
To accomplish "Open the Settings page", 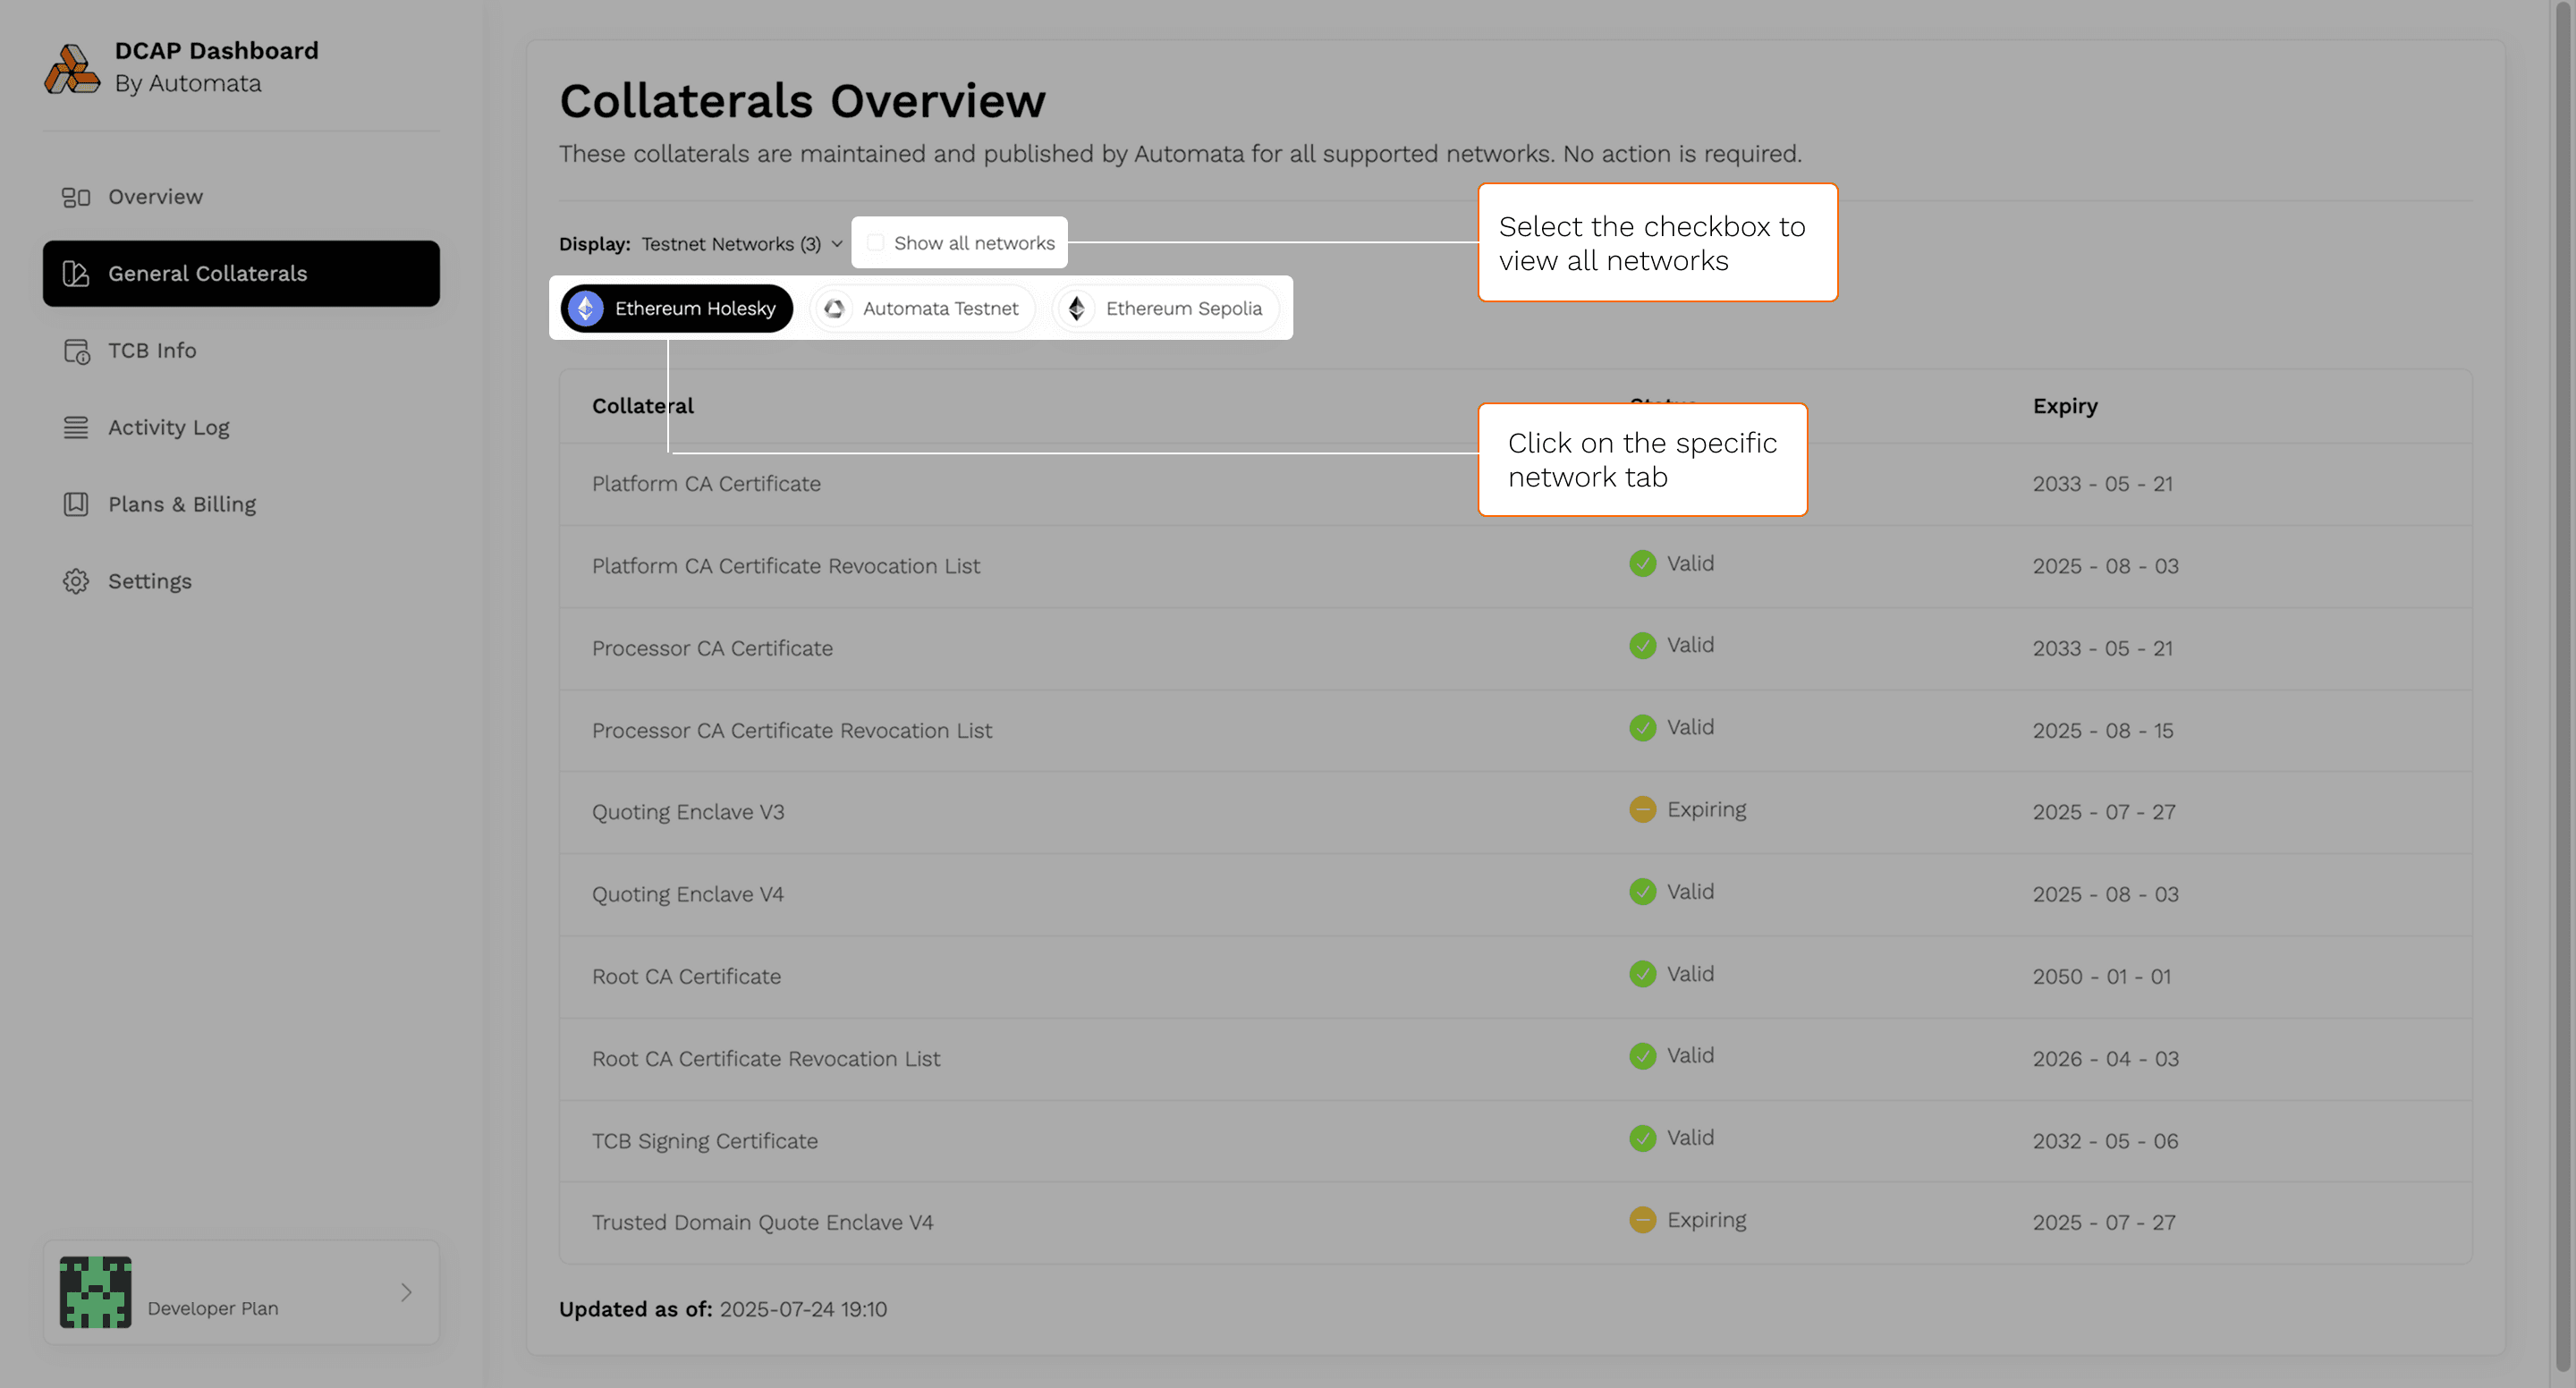I will point(150,581).
